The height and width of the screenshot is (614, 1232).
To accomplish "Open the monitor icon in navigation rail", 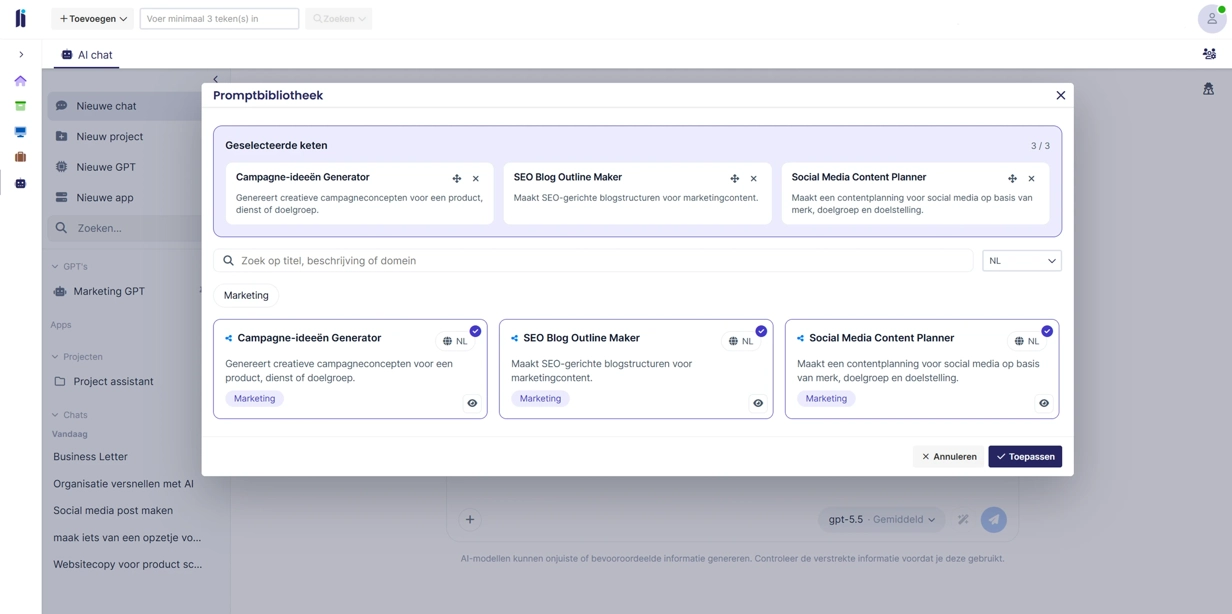I will [20, 132].
